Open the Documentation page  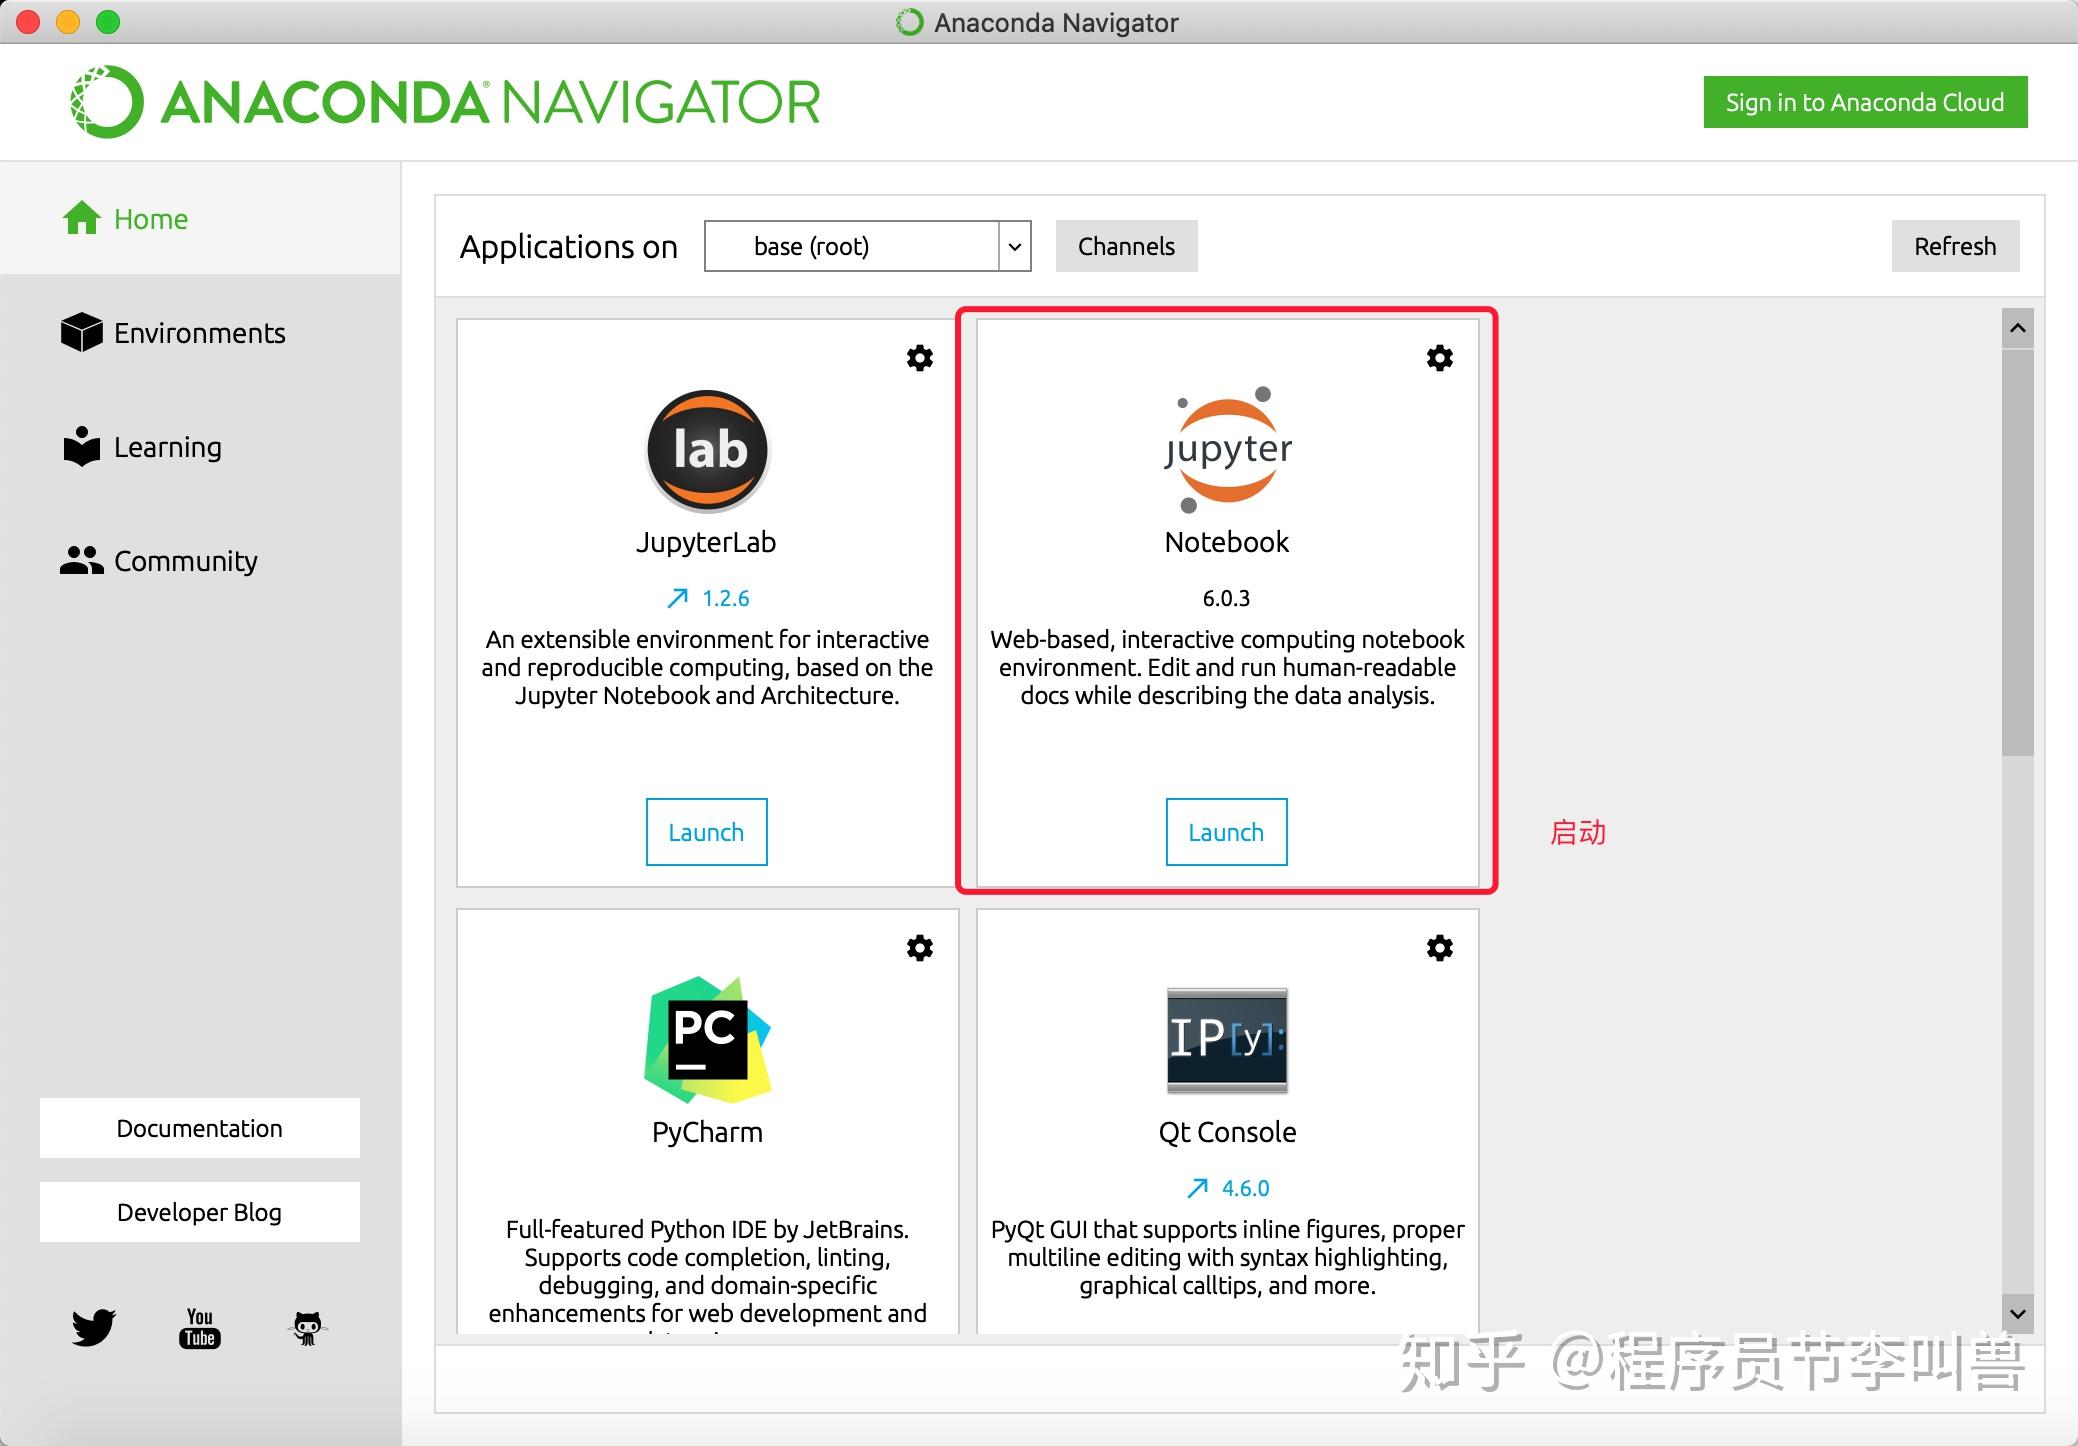pyautogui.click(x=199, y=1128)
